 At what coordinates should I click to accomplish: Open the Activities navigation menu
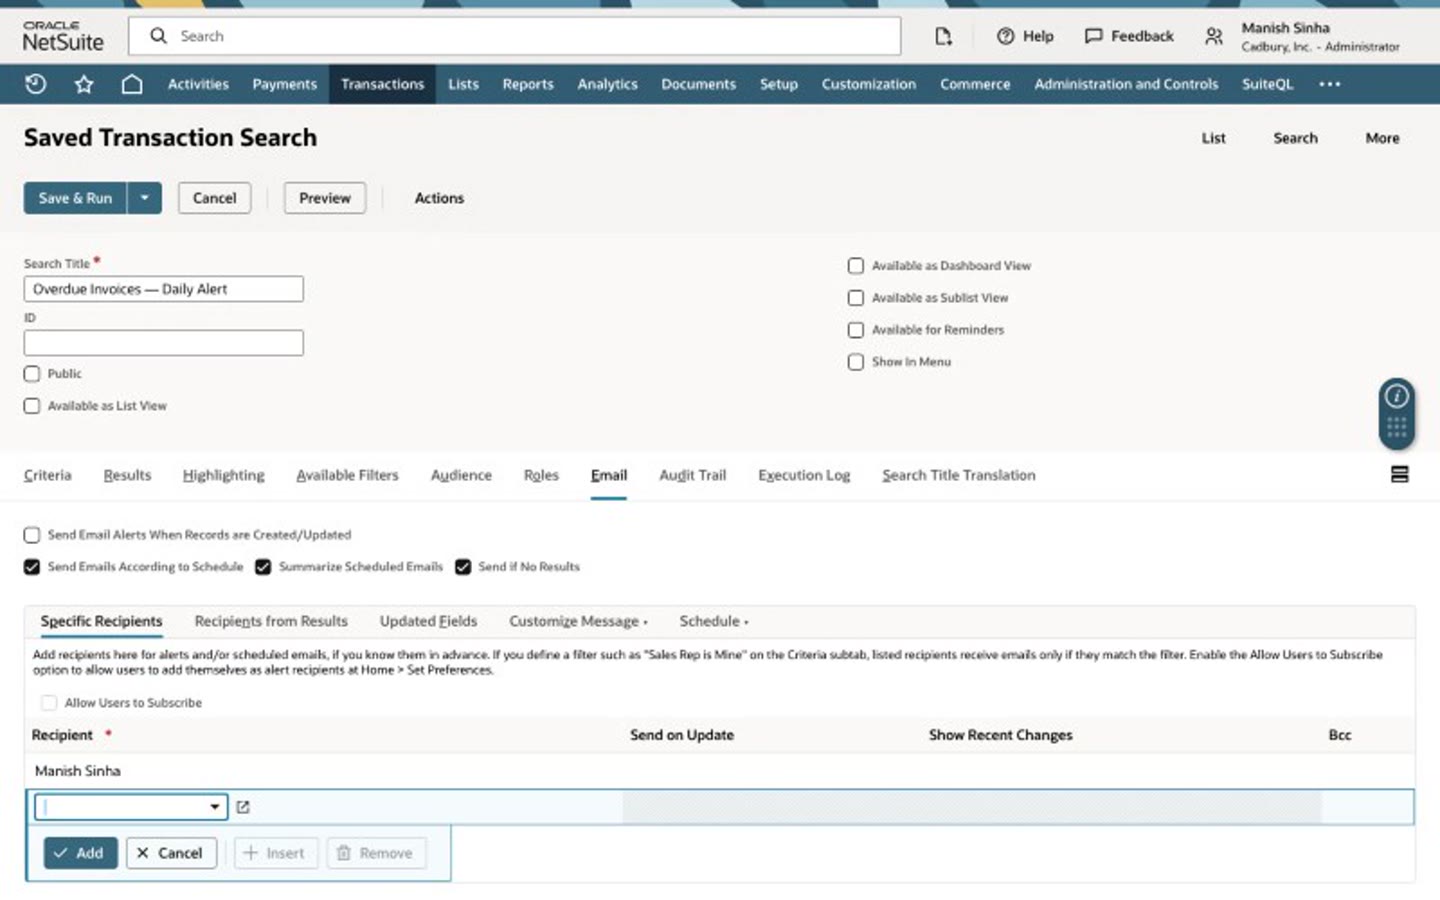tap(198, 84)
